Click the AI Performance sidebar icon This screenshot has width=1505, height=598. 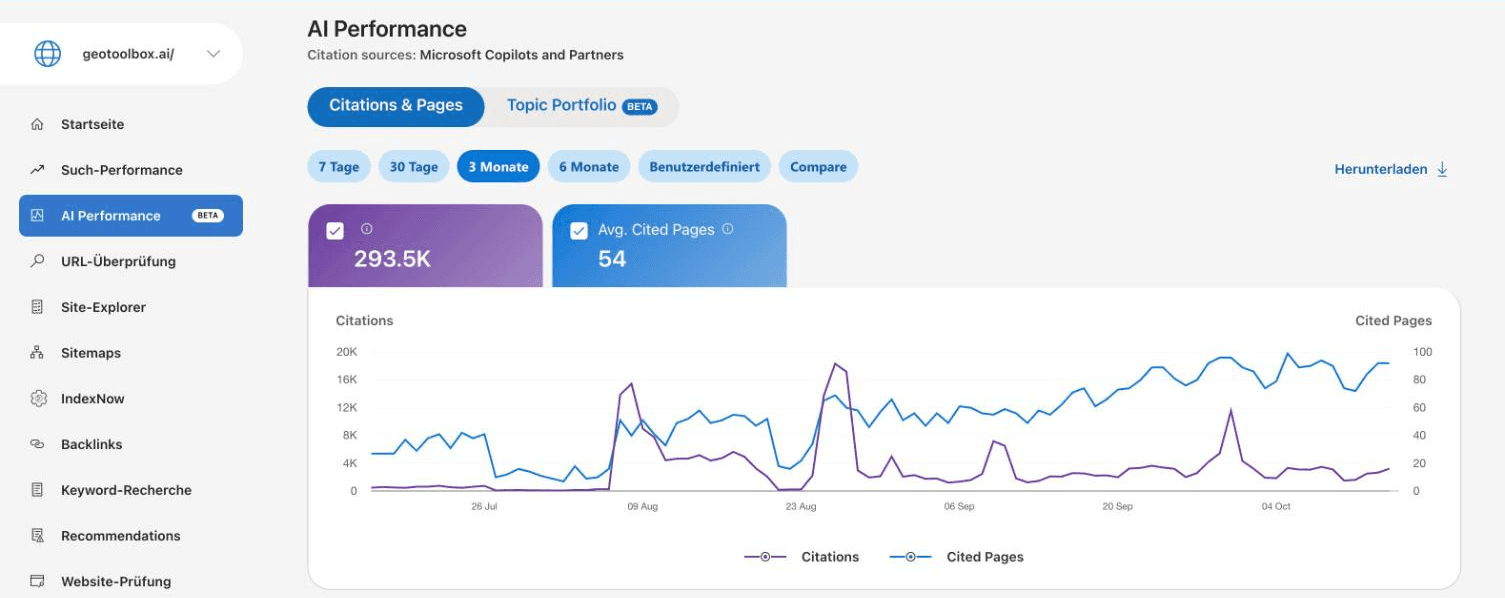pyautogui.click(x=37, y=216)
